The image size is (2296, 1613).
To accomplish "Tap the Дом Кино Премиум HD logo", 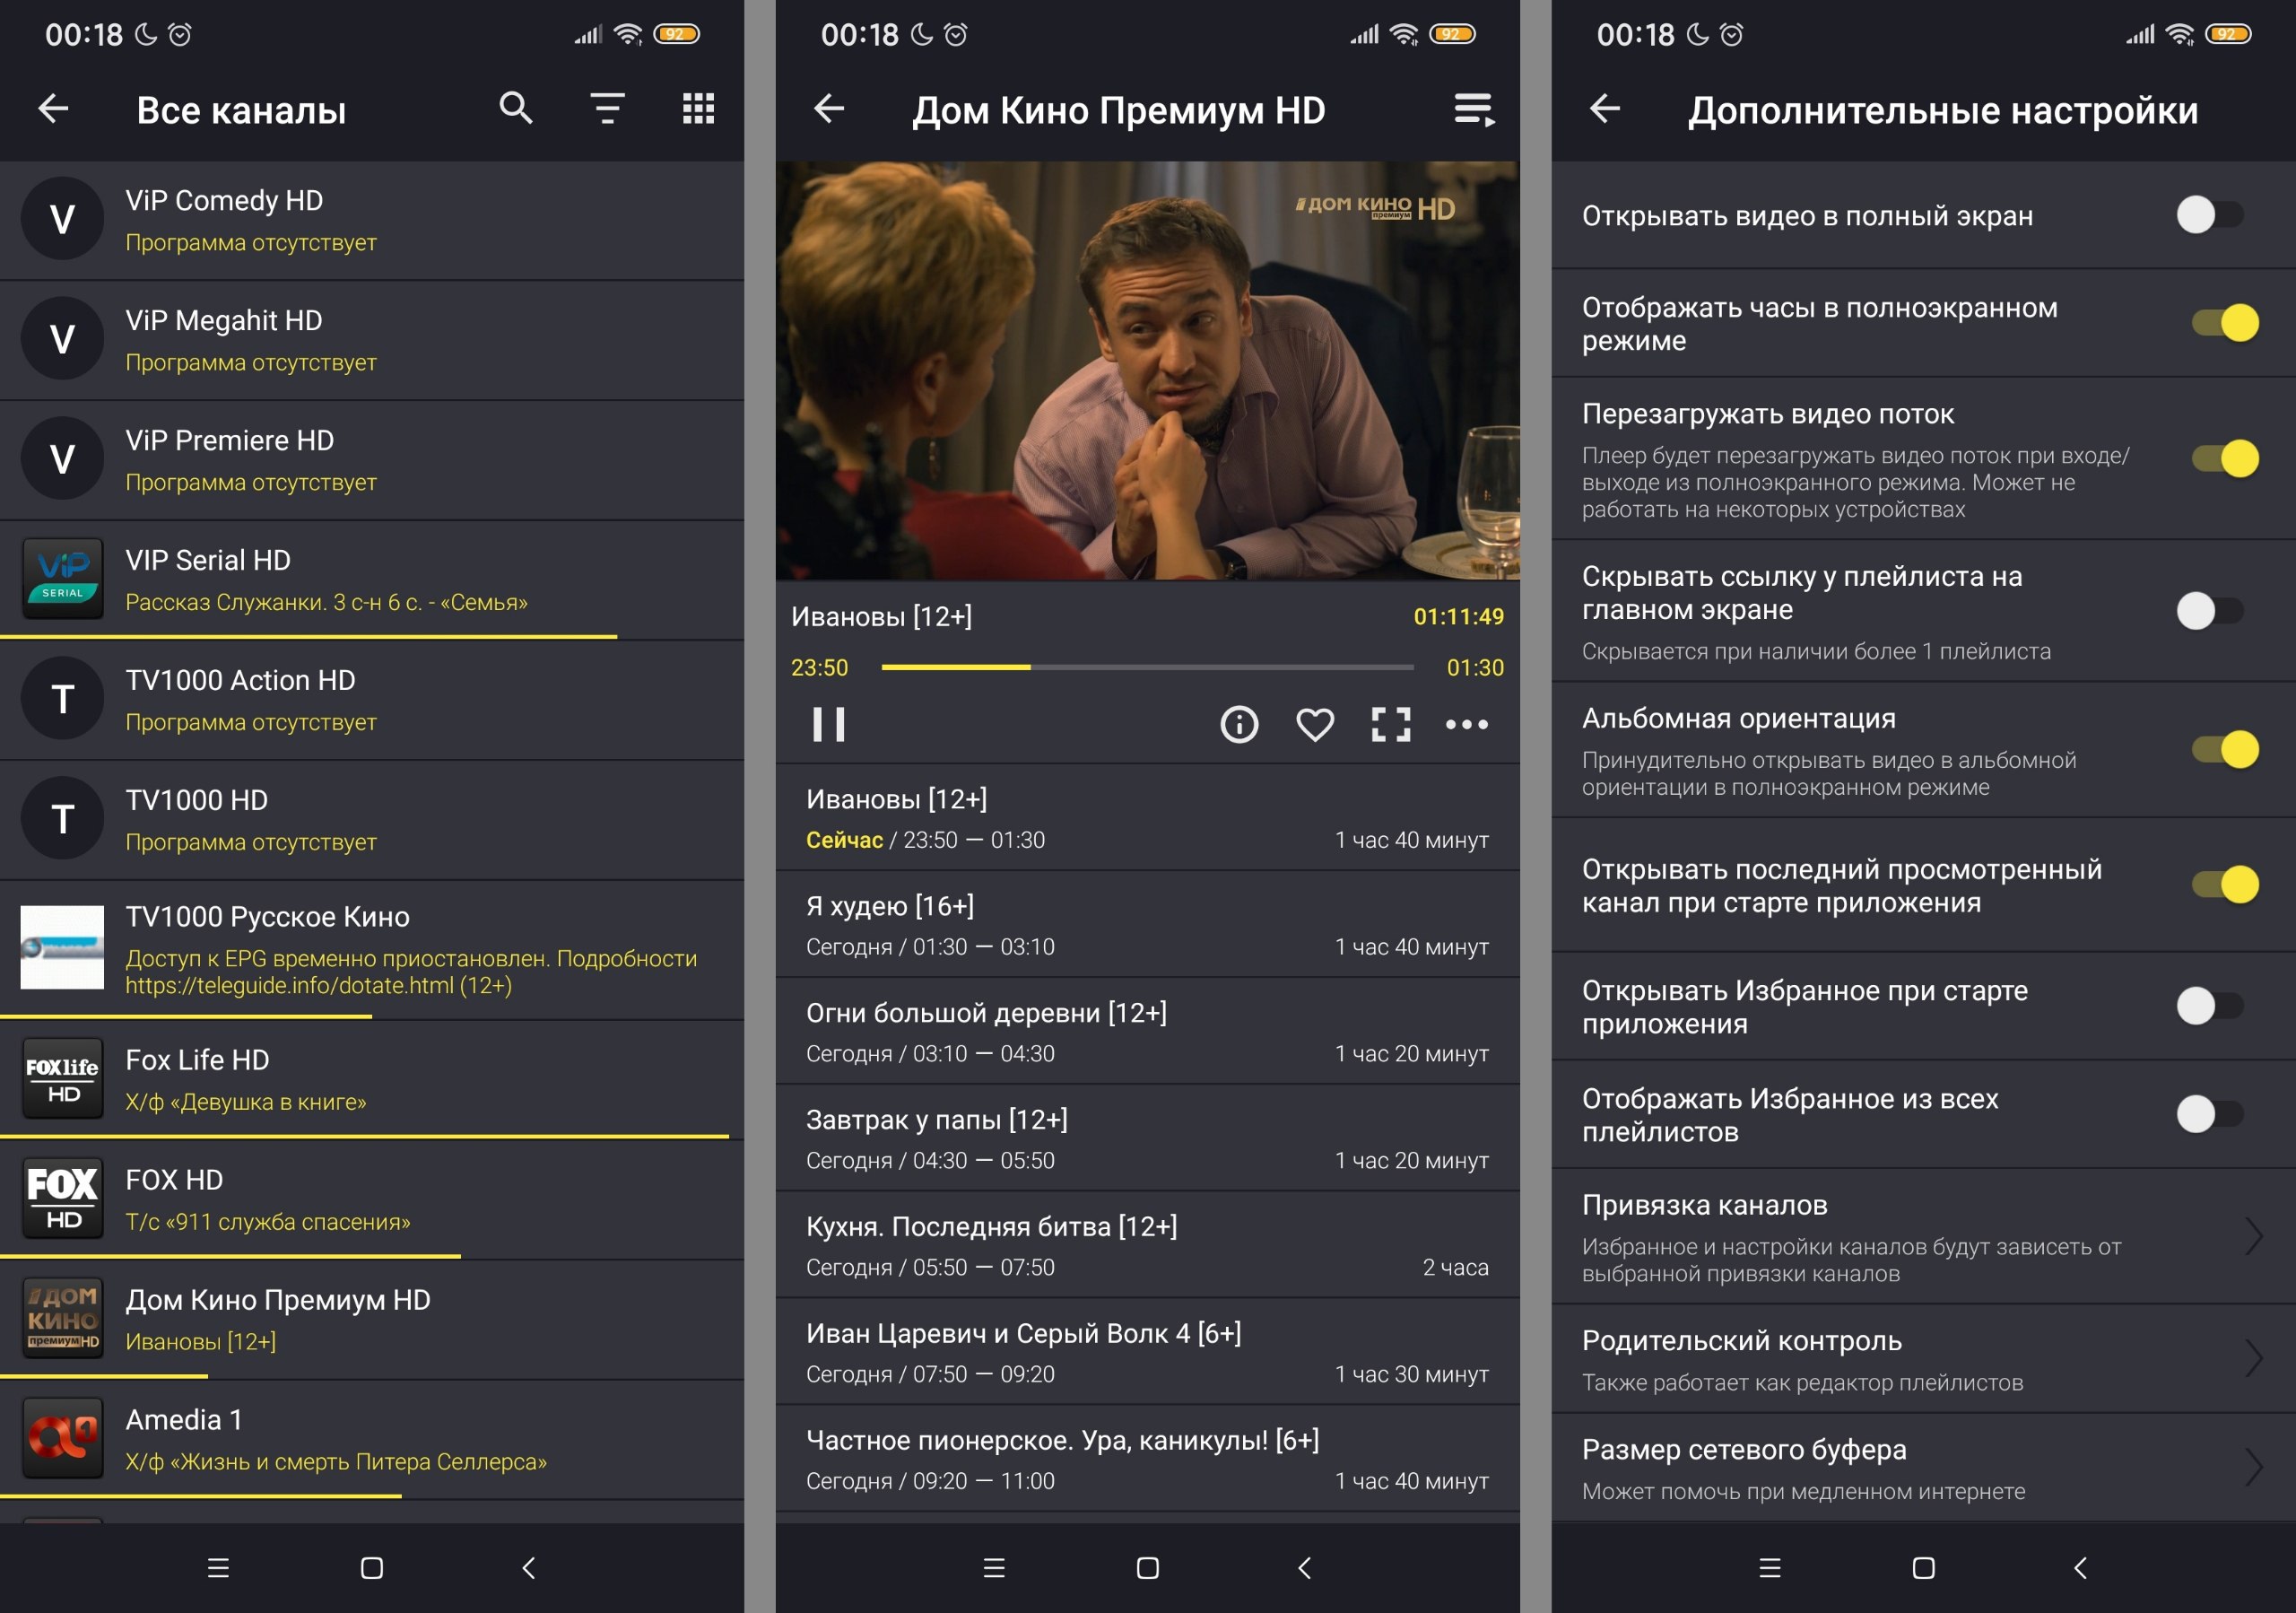I will pos(62,1318).
